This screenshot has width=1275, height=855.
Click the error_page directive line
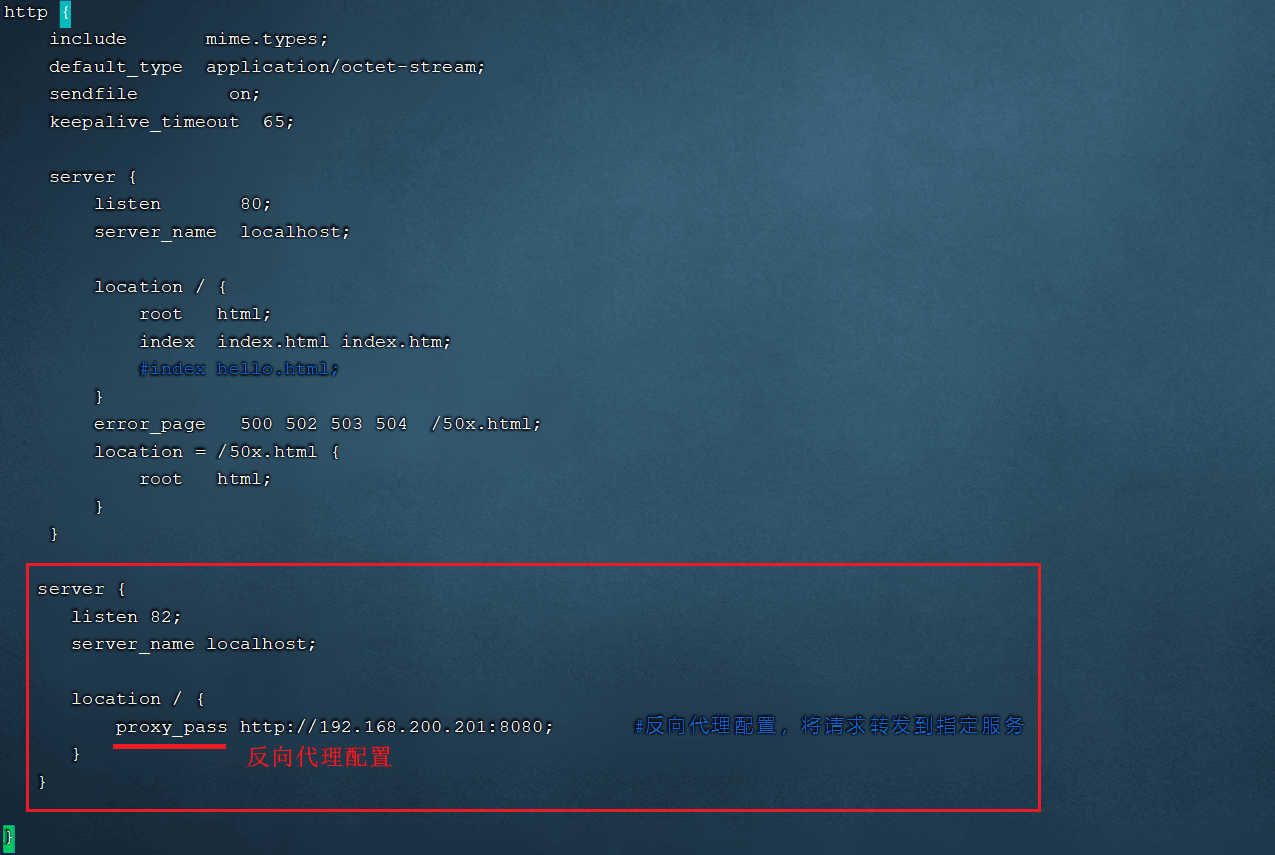[x=318, y=424]
